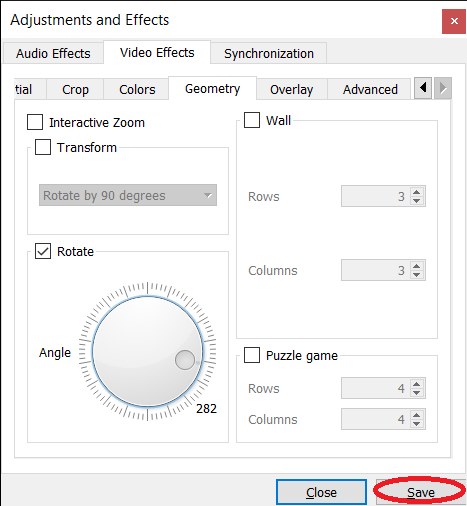Screen dimensions: 467x506
Task: Select the Geometry sub-tab
Action: 212,89
